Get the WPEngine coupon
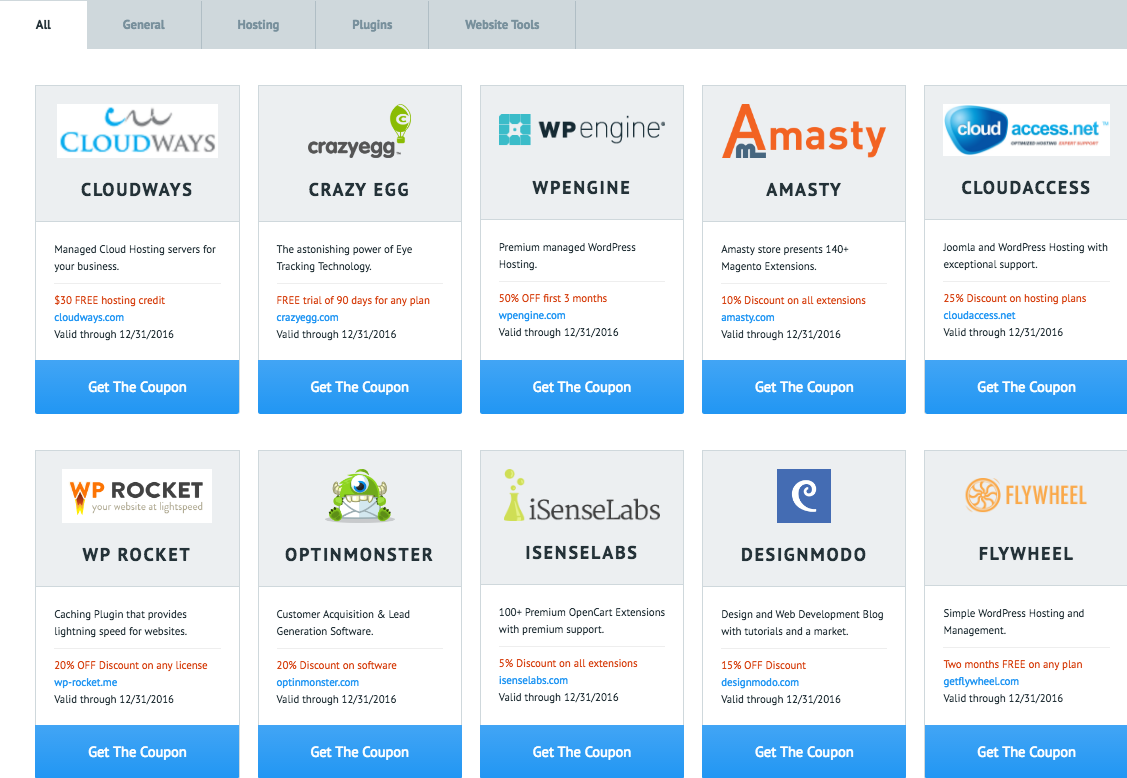Image resolution: width=1127 pixels, height=778 pixels. (x=581, y=387)
